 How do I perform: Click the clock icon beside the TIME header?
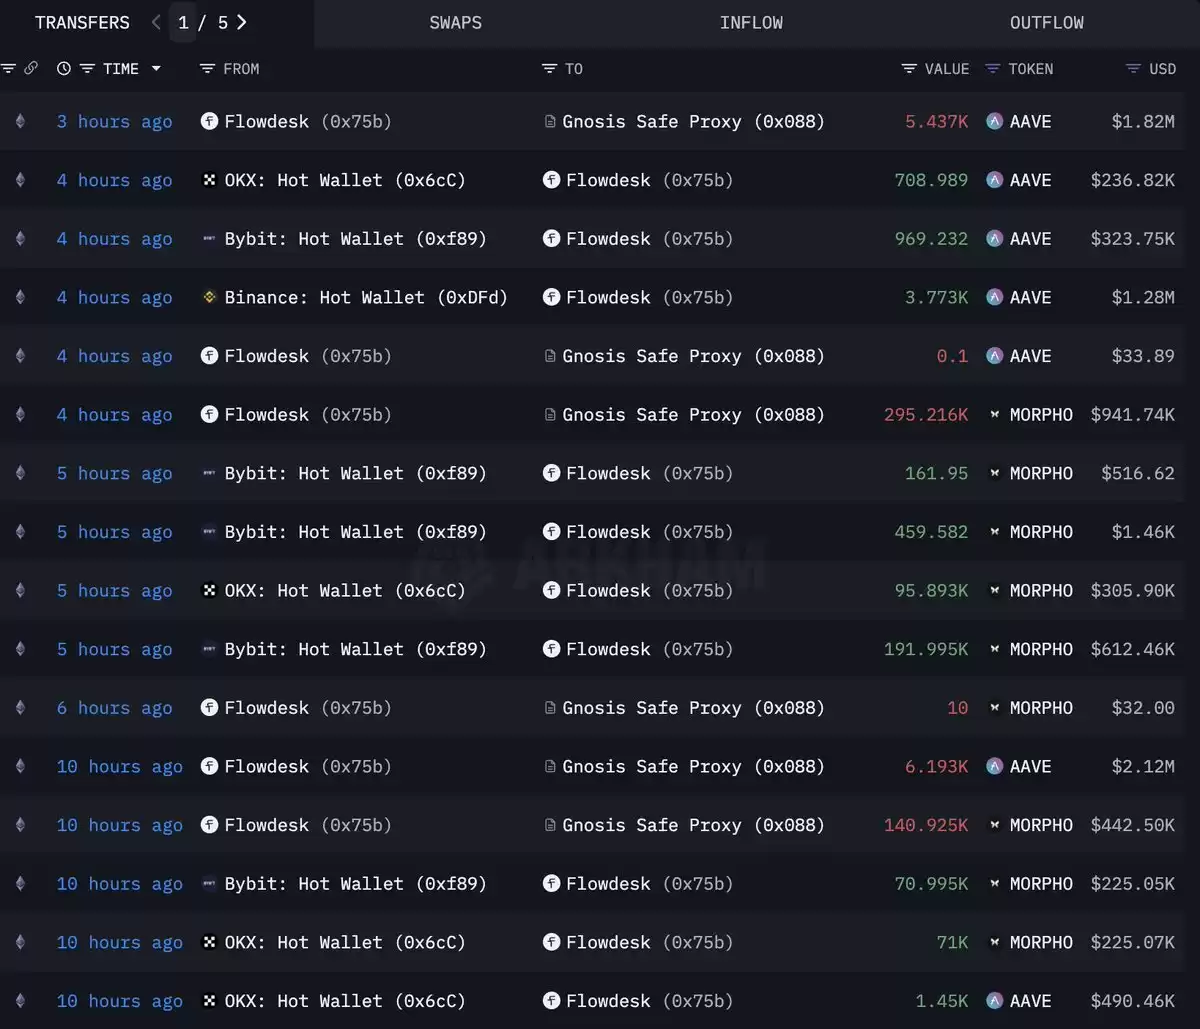coord(64,68)
